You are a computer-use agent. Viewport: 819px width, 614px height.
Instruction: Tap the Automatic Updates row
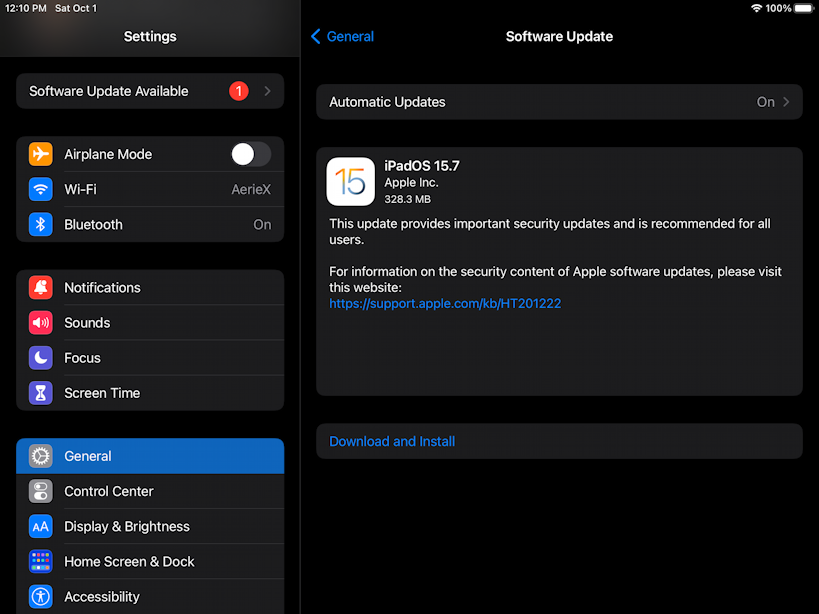click(x=559, y=102)
